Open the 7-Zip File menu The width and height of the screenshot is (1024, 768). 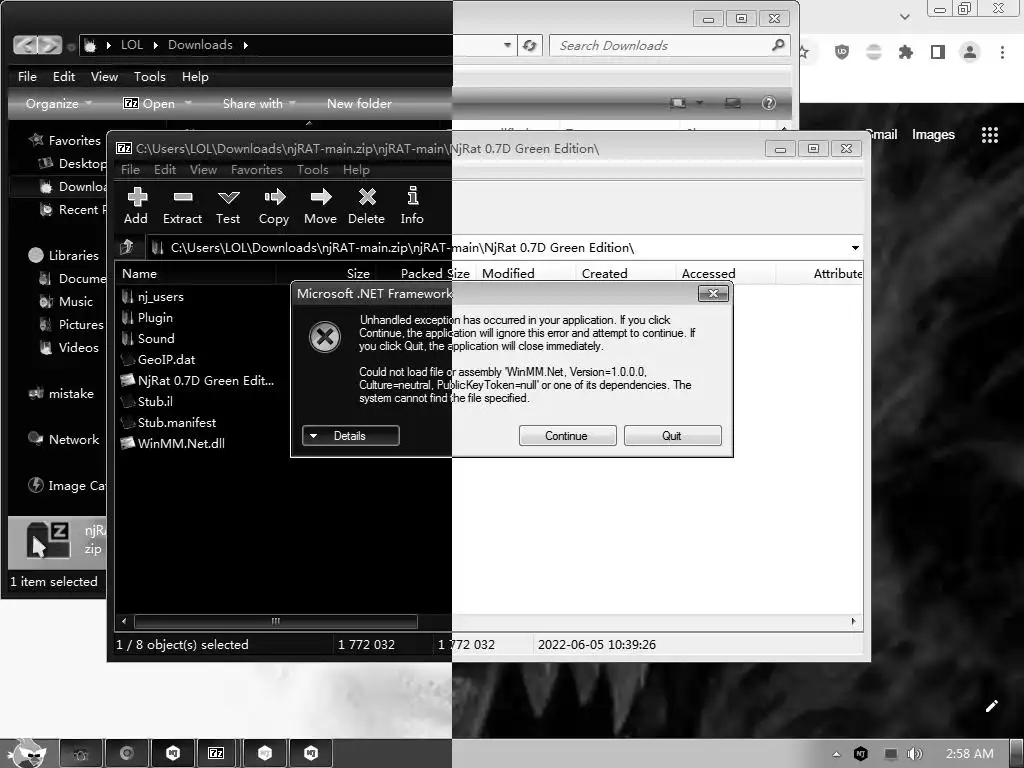point(131,170)
